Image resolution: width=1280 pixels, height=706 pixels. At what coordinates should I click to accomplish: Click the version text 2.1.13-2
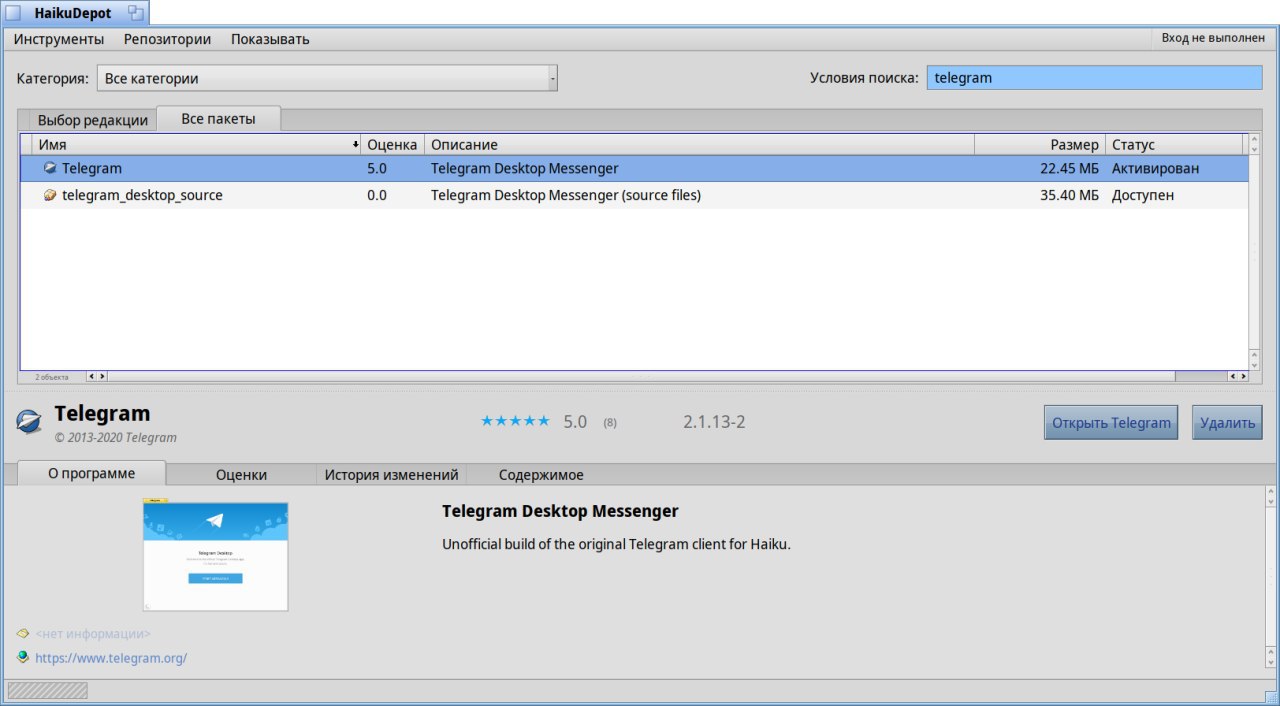[714, 422]
